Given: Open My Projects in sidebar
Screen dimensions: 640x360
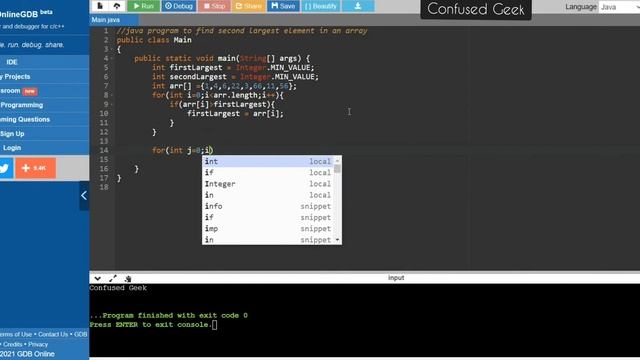Looking at the screenshot, I should point(44,76).
